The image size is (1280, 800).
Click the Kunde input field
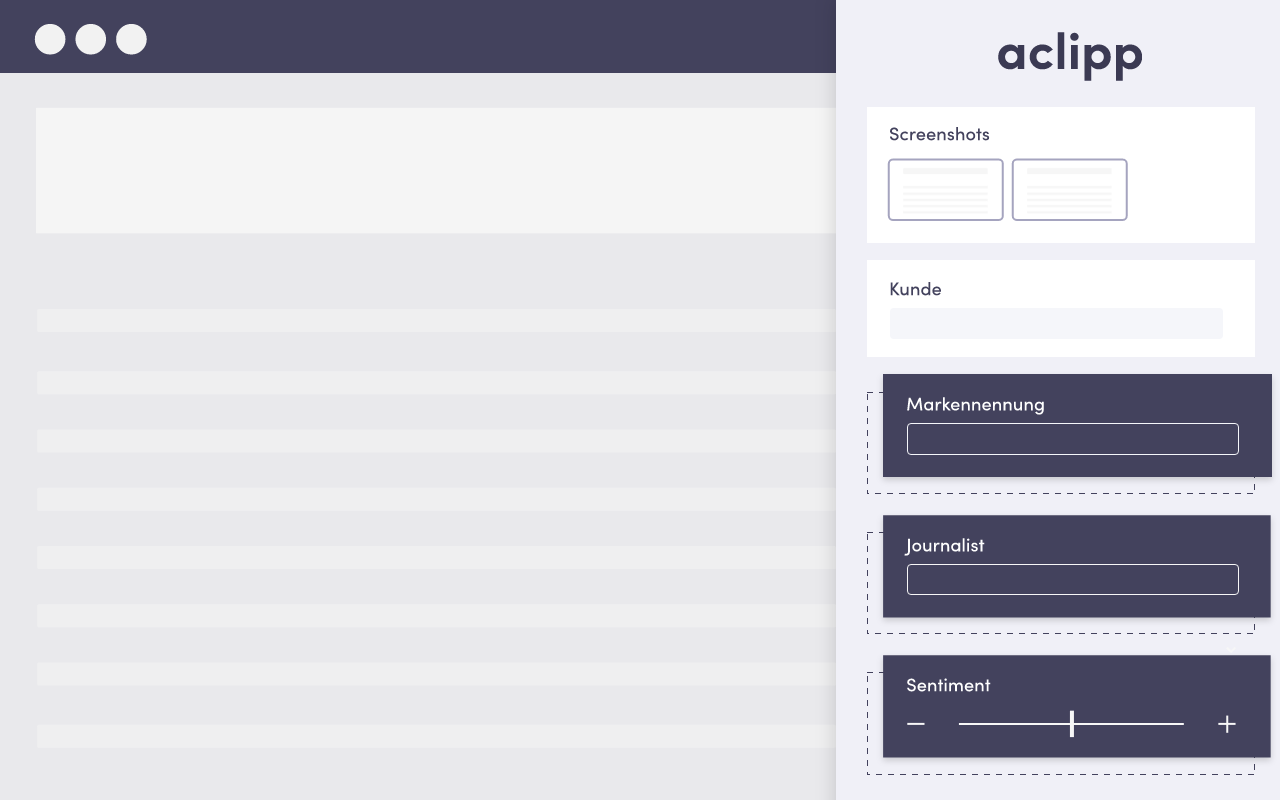1056,323
